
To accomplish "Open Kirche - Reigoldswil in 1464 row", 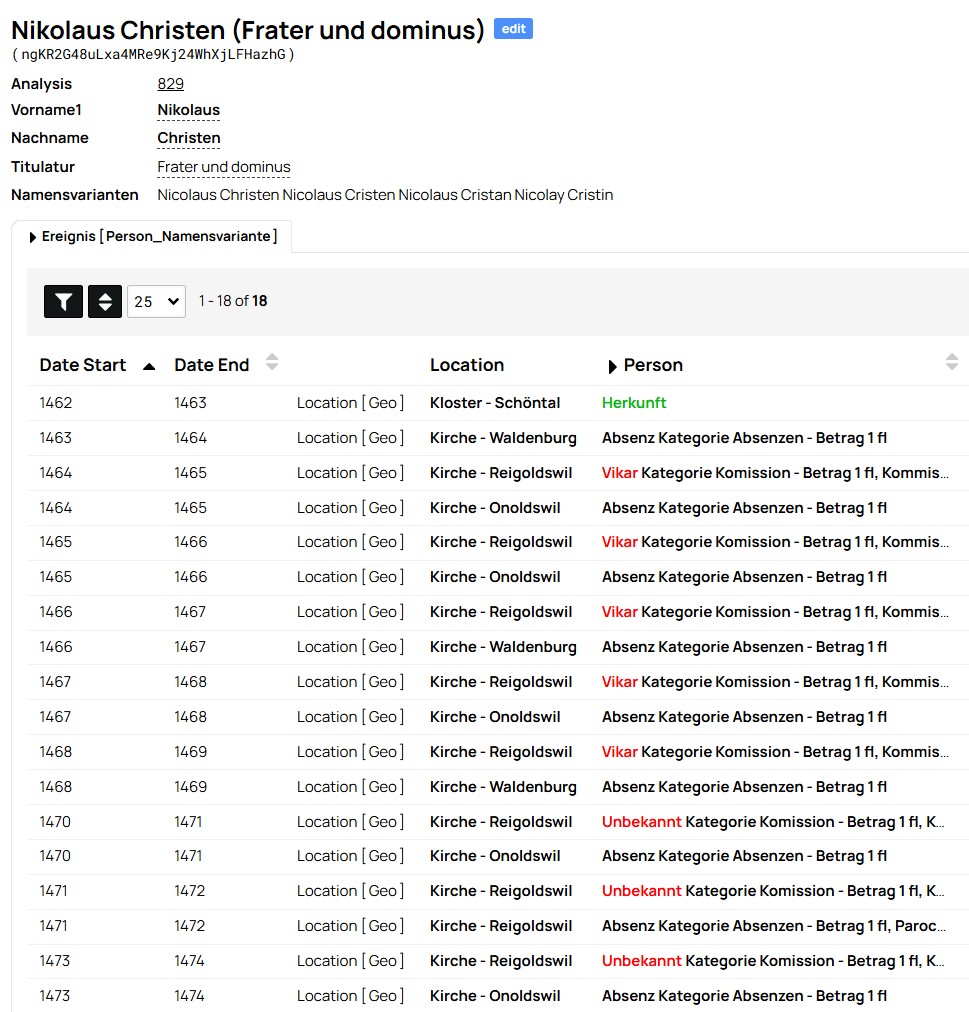I will pos(501,472).
